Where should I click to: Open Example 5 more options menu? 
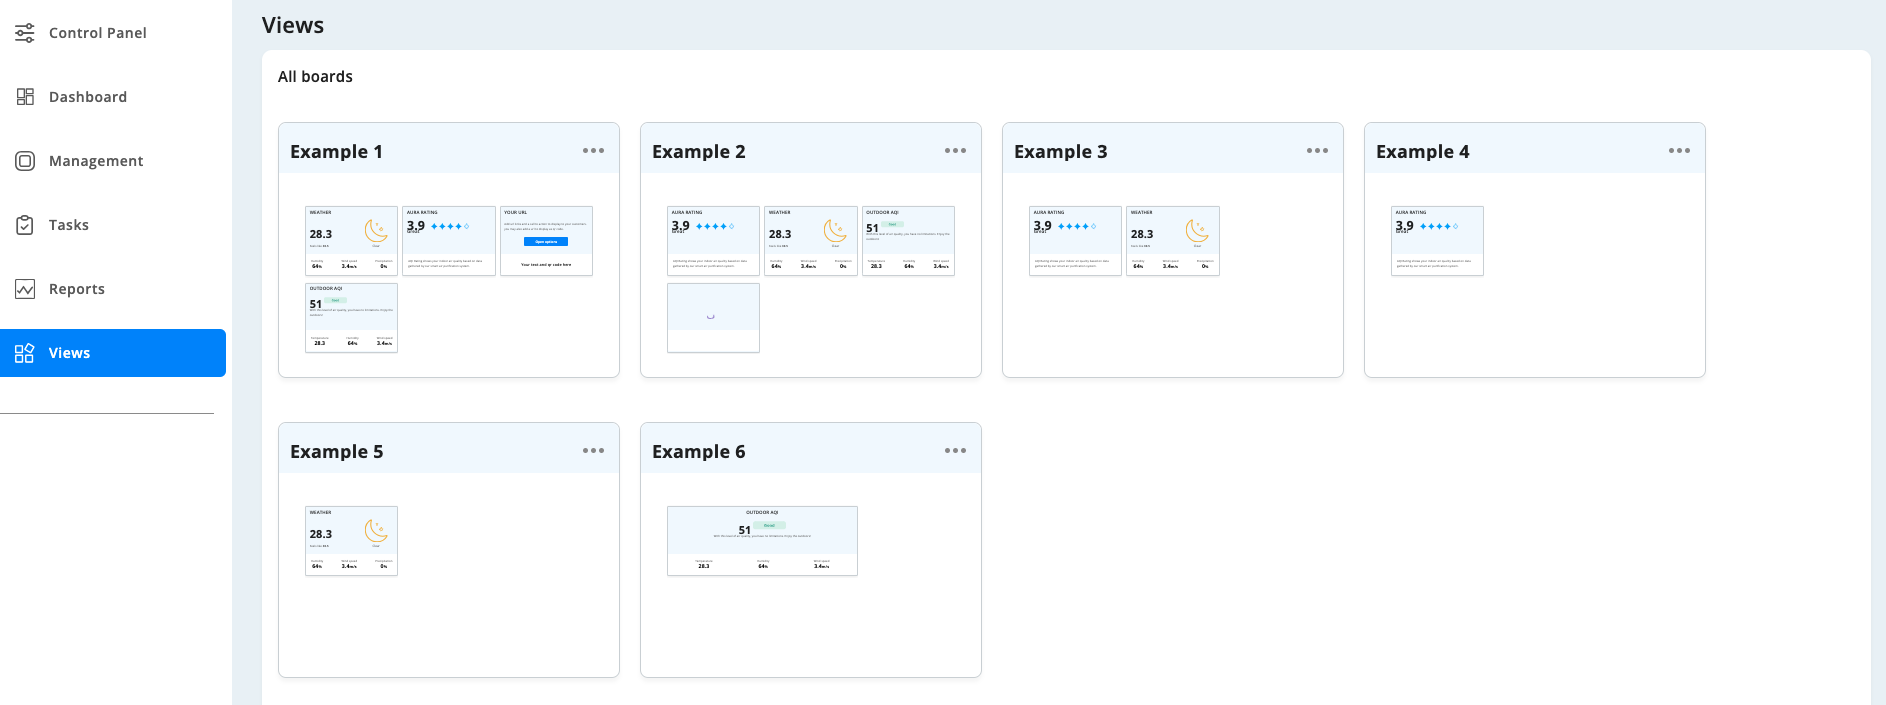pos(593,451)
